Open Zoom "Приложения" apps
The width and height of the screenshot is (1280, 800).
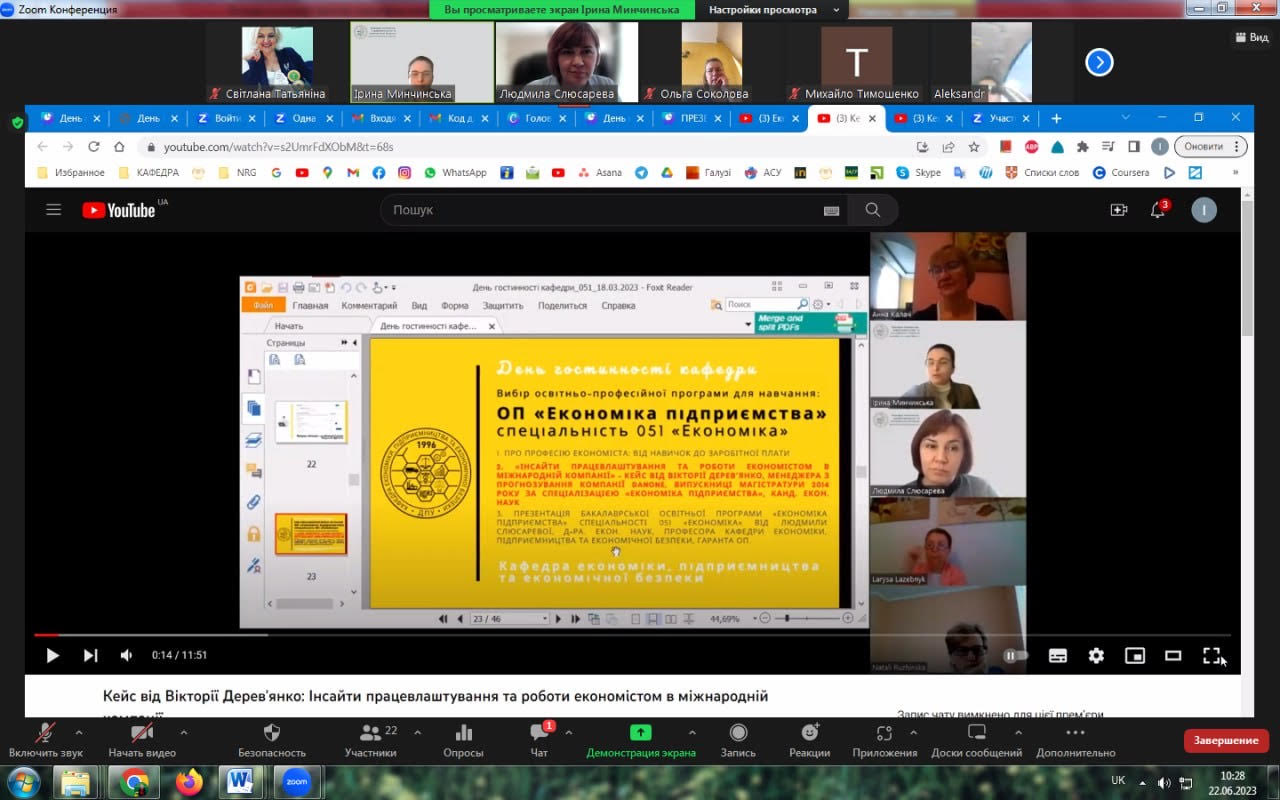pos(884,741)
